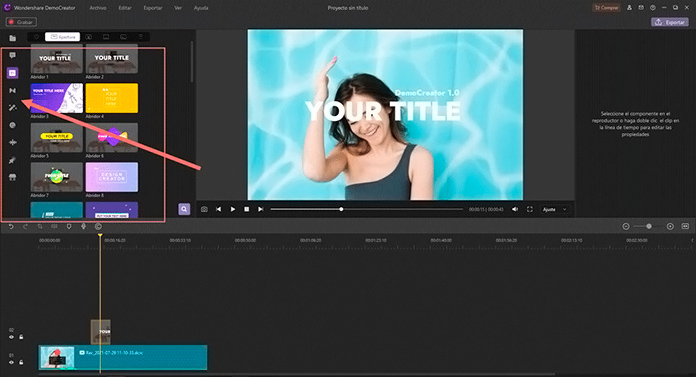Open the Ver menu
Image resolution: width=696 pixels, height=377 pixels.
[x=178, y=8]
